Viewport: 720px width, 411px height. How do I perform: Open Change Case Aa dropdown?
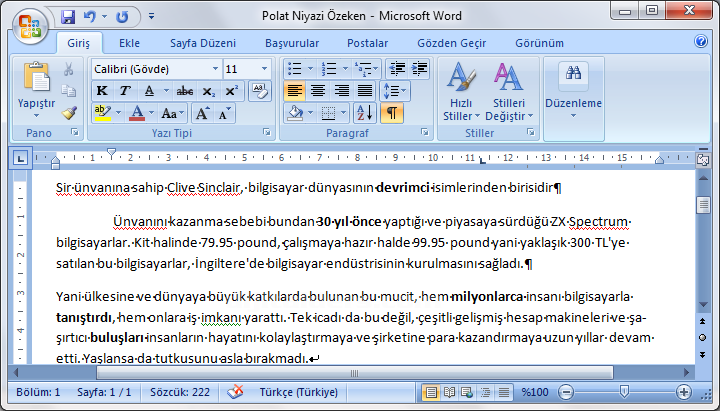(173, 113)
